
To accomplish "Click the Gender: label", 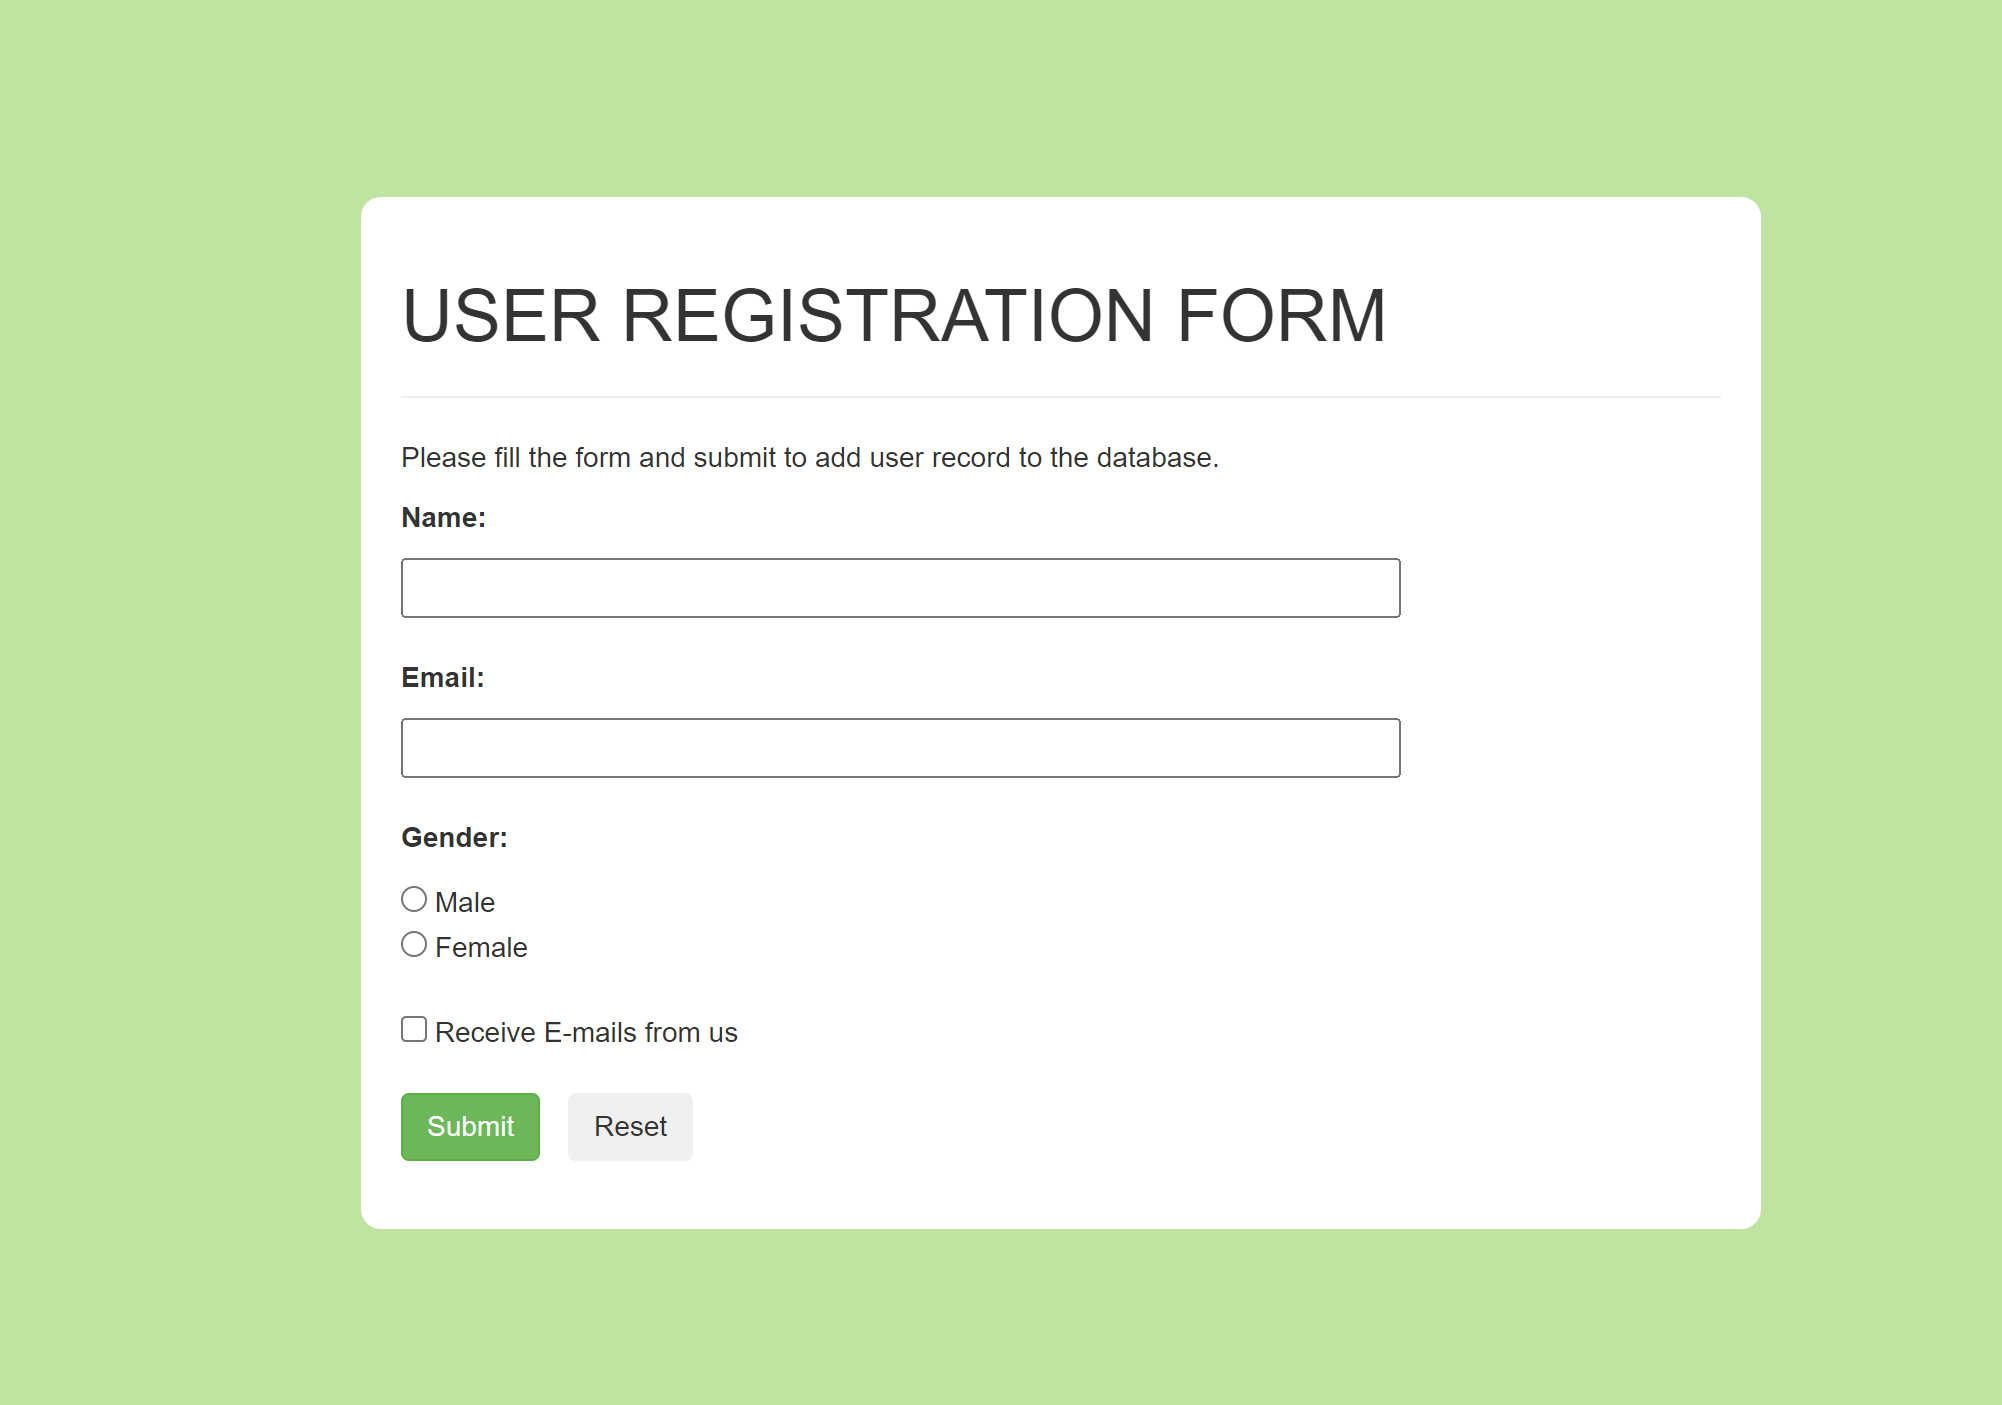I will [x=454, y=837].
